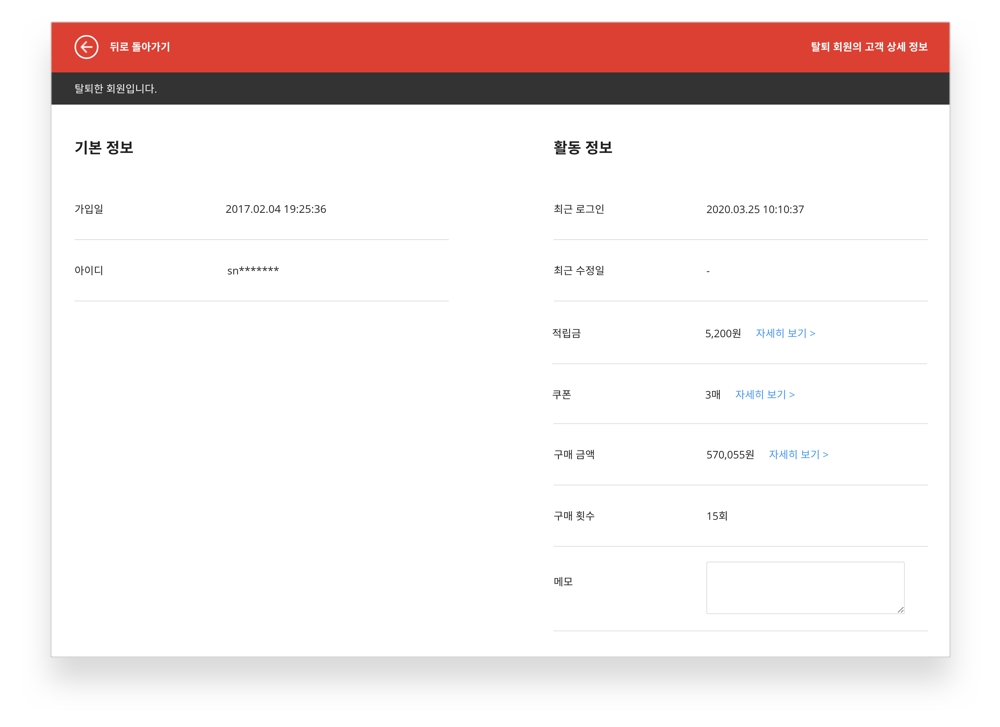The image size is (1000, 727).
Task: Click the 가입일 date value 2017.02.04
Action: [x=275, y=210]
